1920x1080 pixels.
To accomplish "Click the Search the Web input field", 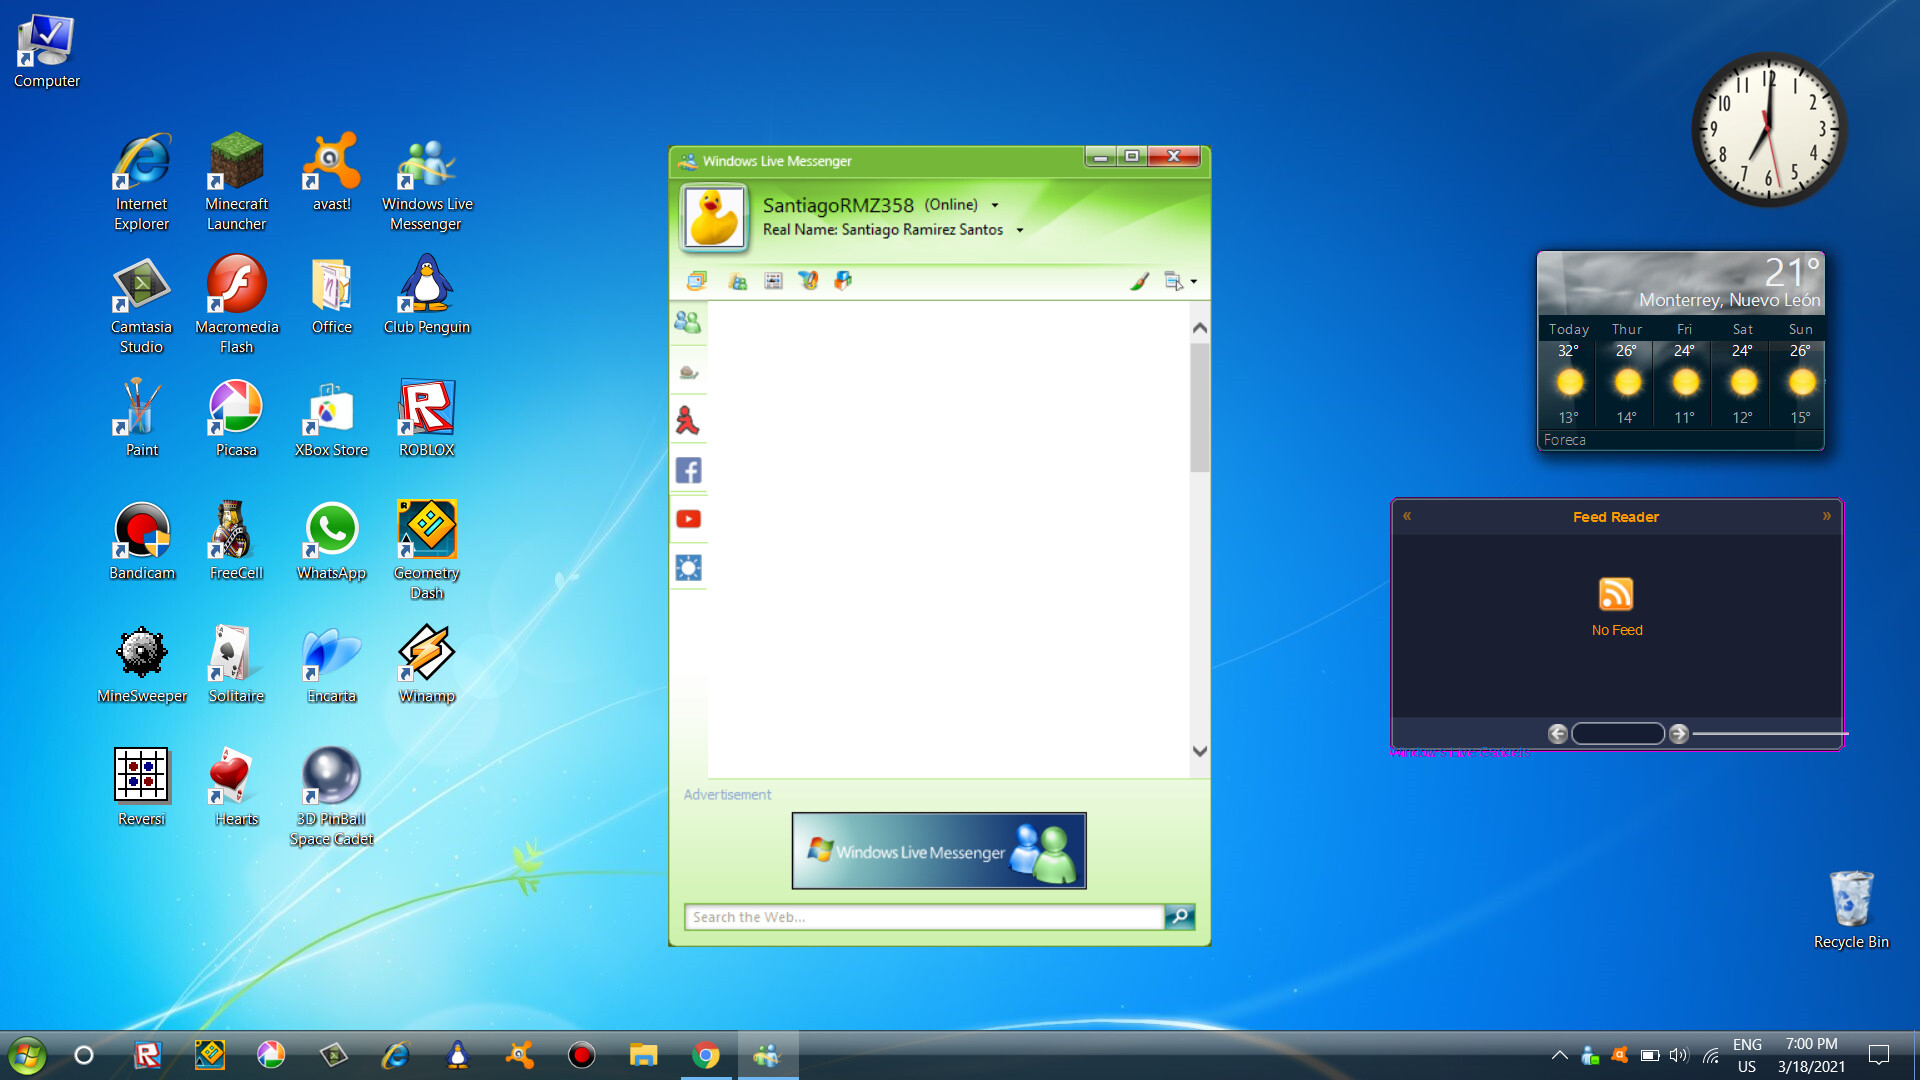I will (924, 917).
